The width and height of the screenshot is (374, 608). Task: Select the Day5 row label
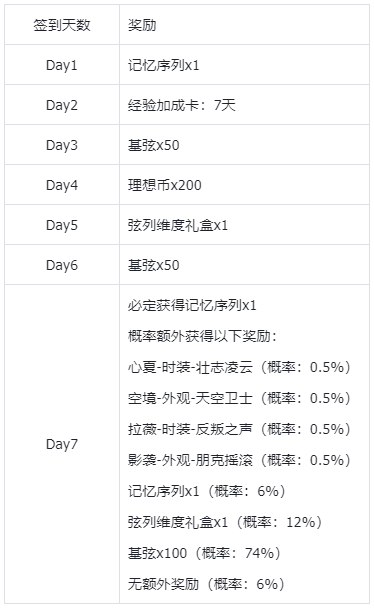(62, 225)
